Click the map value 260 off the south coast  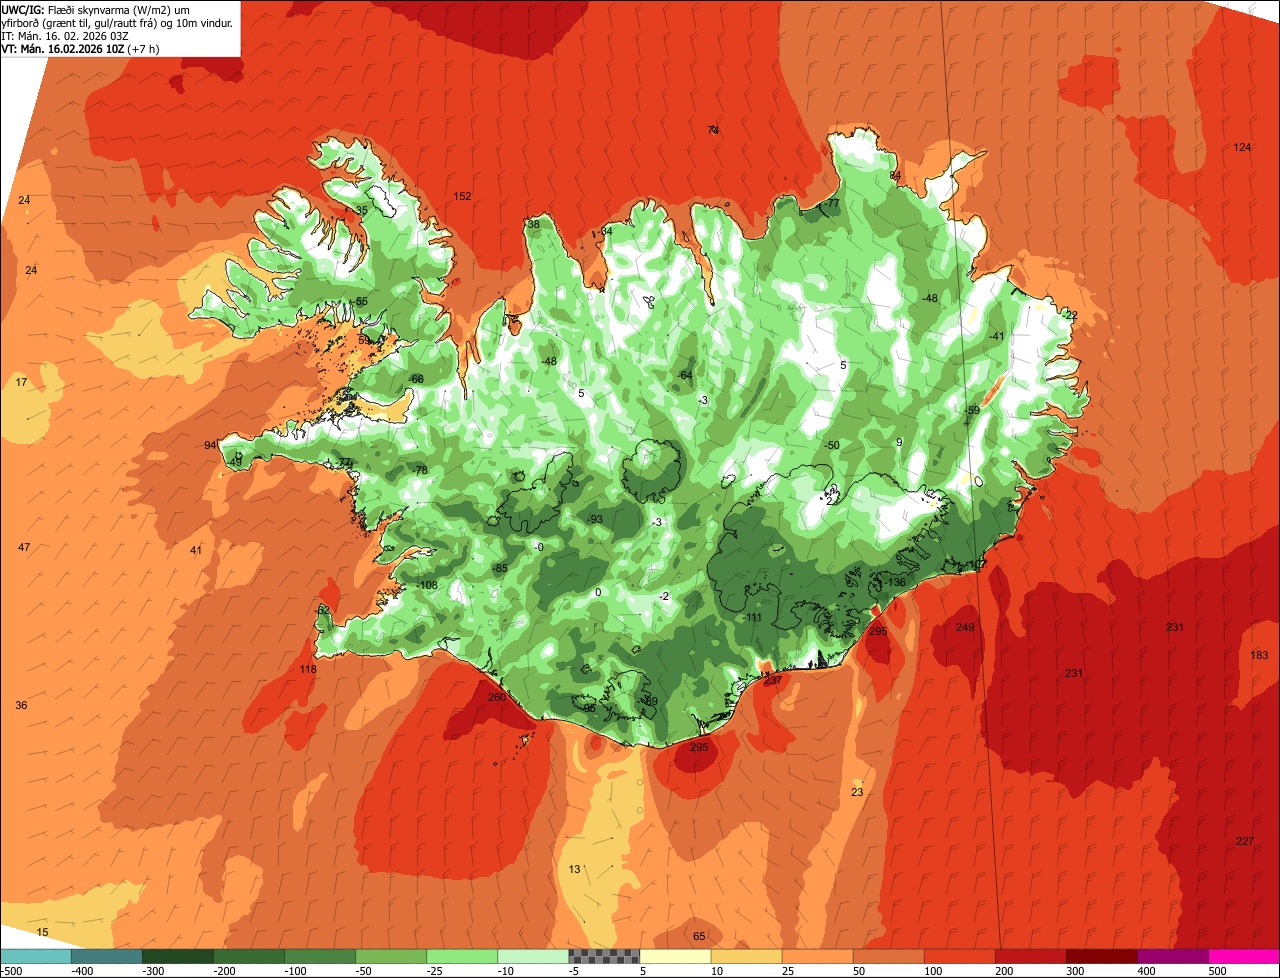(x=497, y=698)
